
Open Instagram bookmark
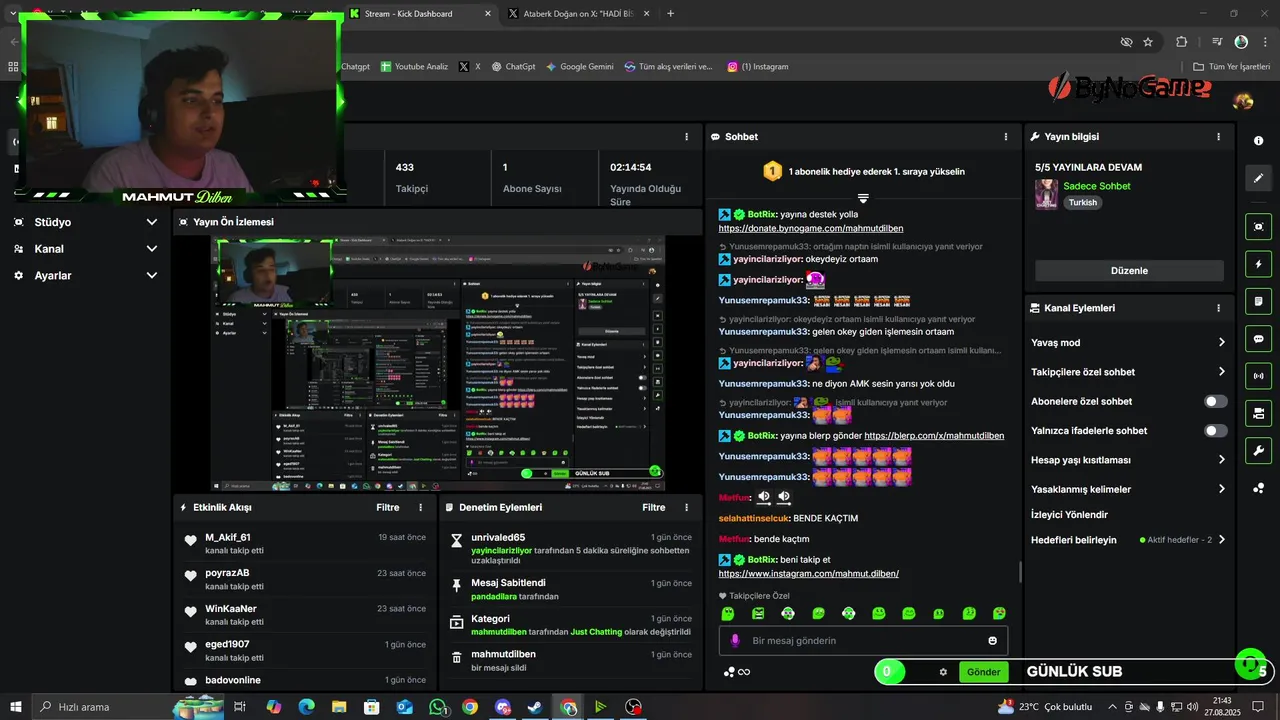[758, 67]
